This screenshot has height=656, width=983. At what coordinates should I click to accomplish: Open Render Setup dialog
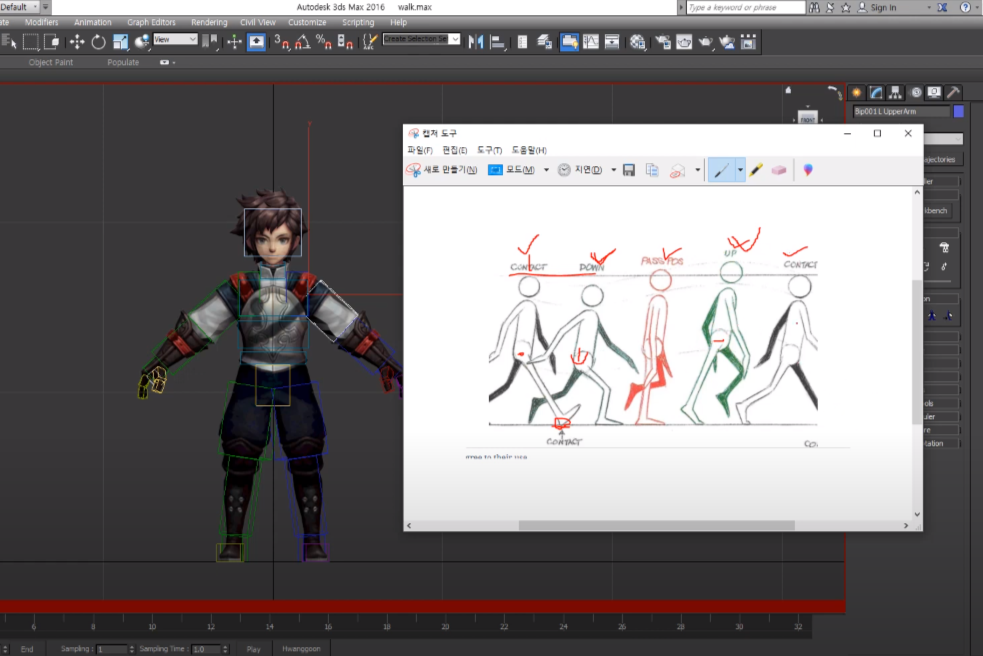pos(663,42)
